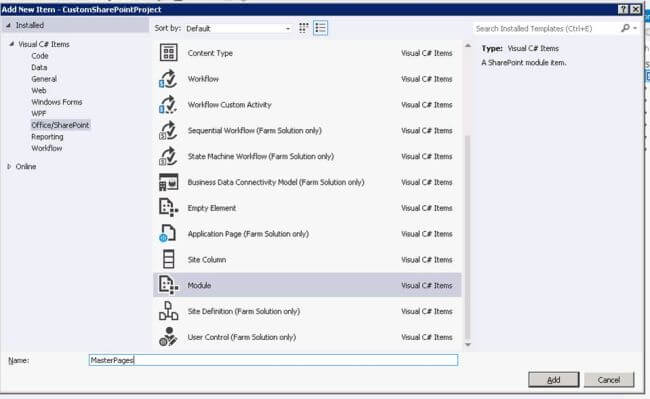This screenshot has height=399, width=650.
Task: Select the Reporting category
Action: coord(47,137)
